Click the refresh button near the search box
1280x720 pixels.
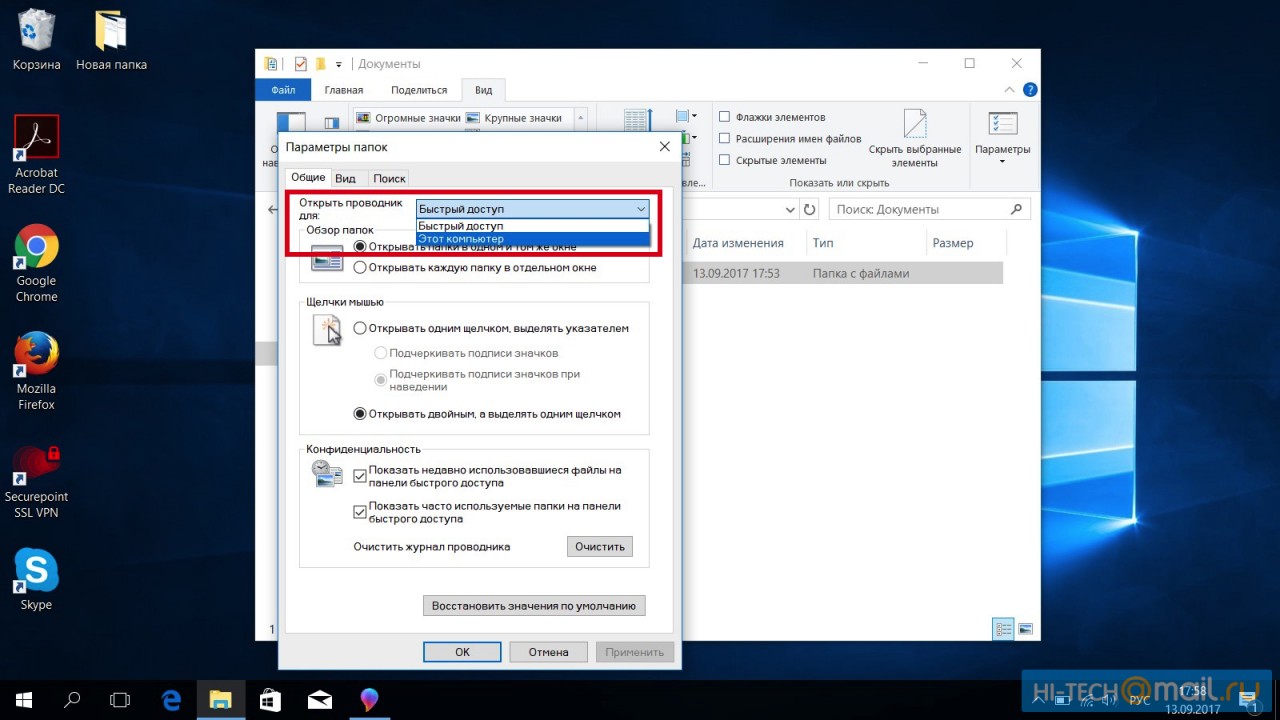[x=810, y=210]
